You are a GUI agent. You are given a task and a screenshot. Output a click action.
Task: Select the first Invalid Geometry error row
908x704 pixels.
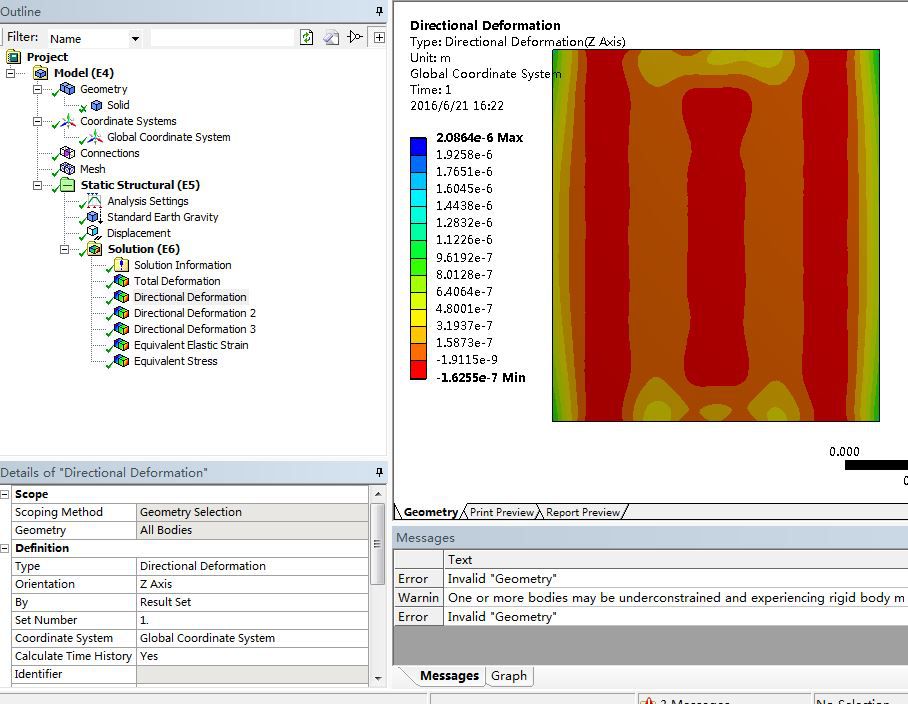651,579
